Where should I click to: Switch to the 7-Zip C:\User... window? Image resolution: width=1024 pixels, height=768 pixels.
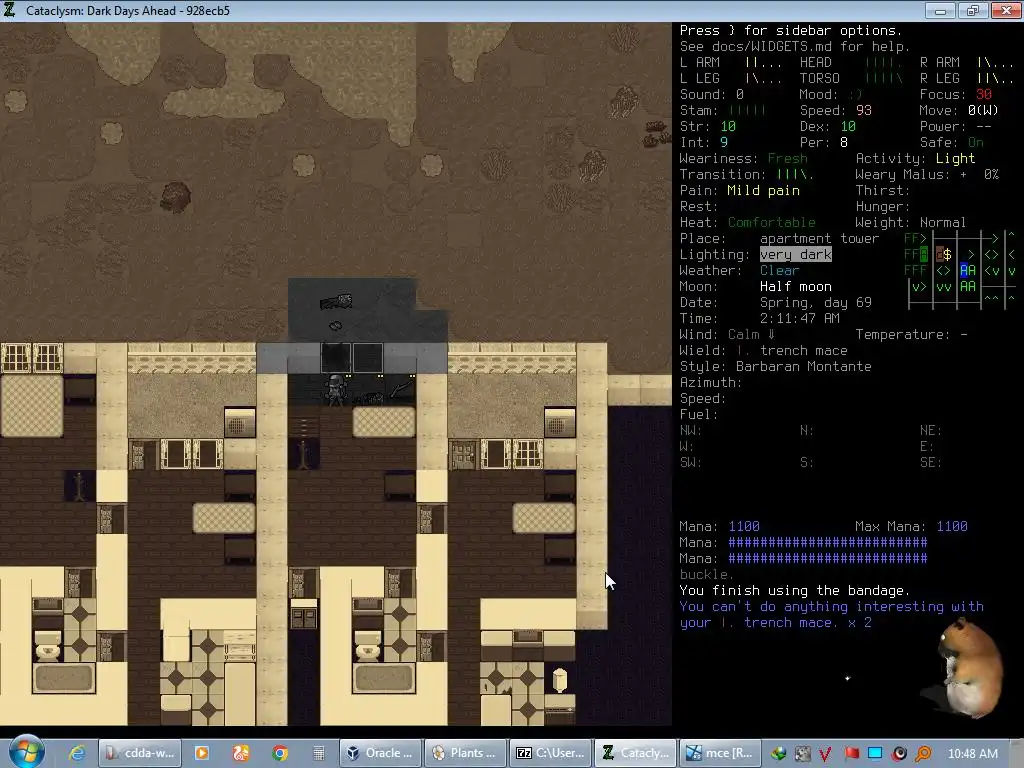click(x=551, y=753)
